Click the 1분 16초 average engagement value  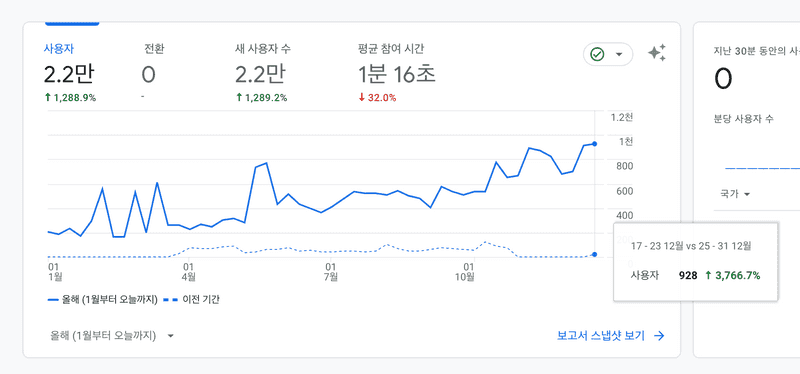[396, 75]
